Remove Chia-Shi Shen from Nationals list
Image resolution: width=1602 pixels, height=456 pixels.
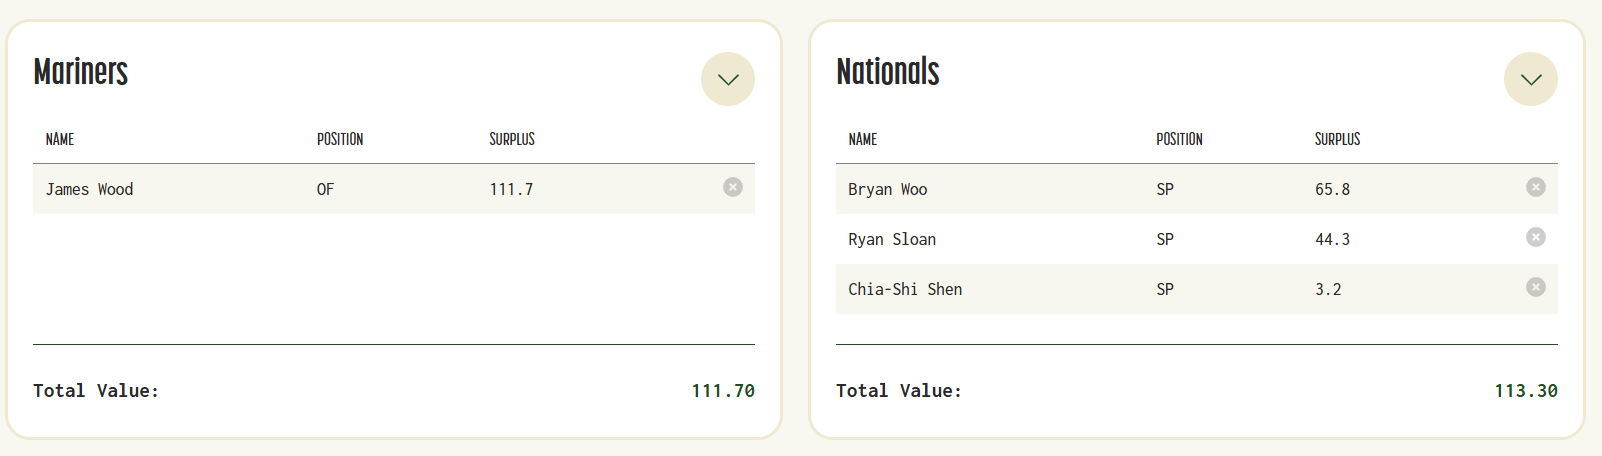(x=1536, y=287)
